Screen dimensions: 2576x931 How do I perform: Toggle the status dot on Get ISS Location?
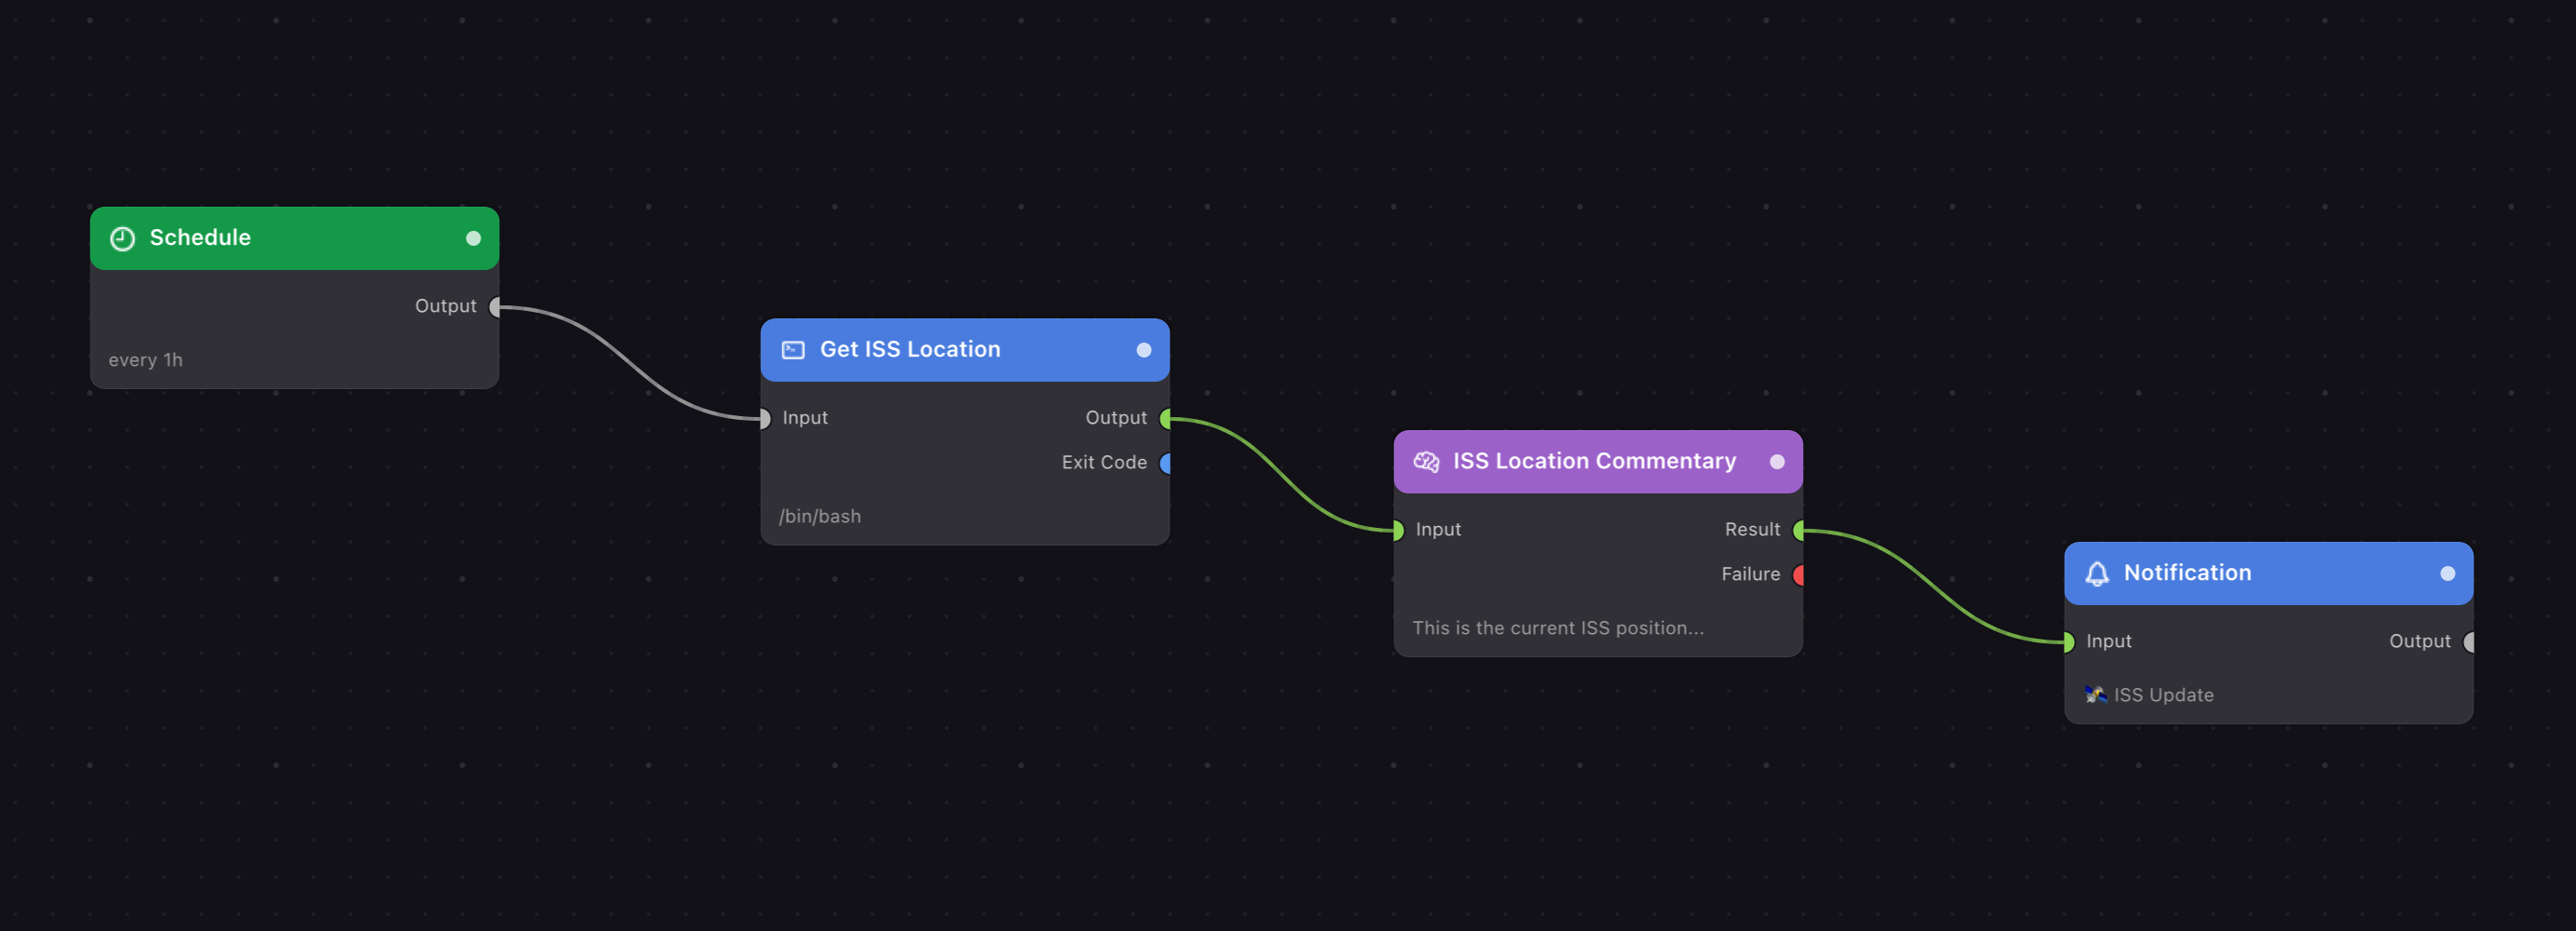coord(1144,350)
